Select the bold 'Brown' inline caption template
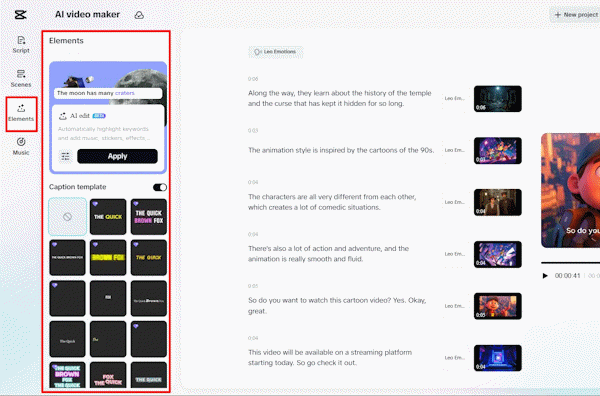The image size is (600, 396). [149, 298]
